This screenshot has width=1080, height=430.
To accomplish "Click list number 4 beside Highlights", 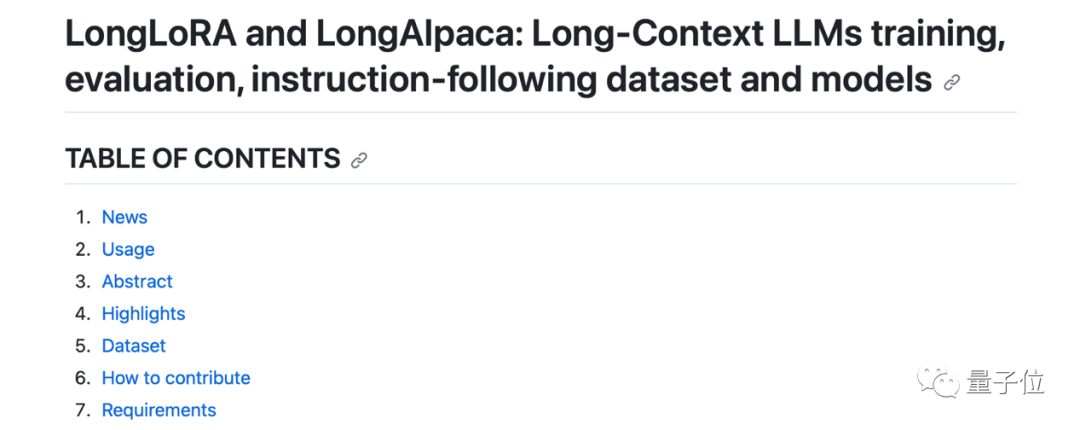I will point(82,313).
